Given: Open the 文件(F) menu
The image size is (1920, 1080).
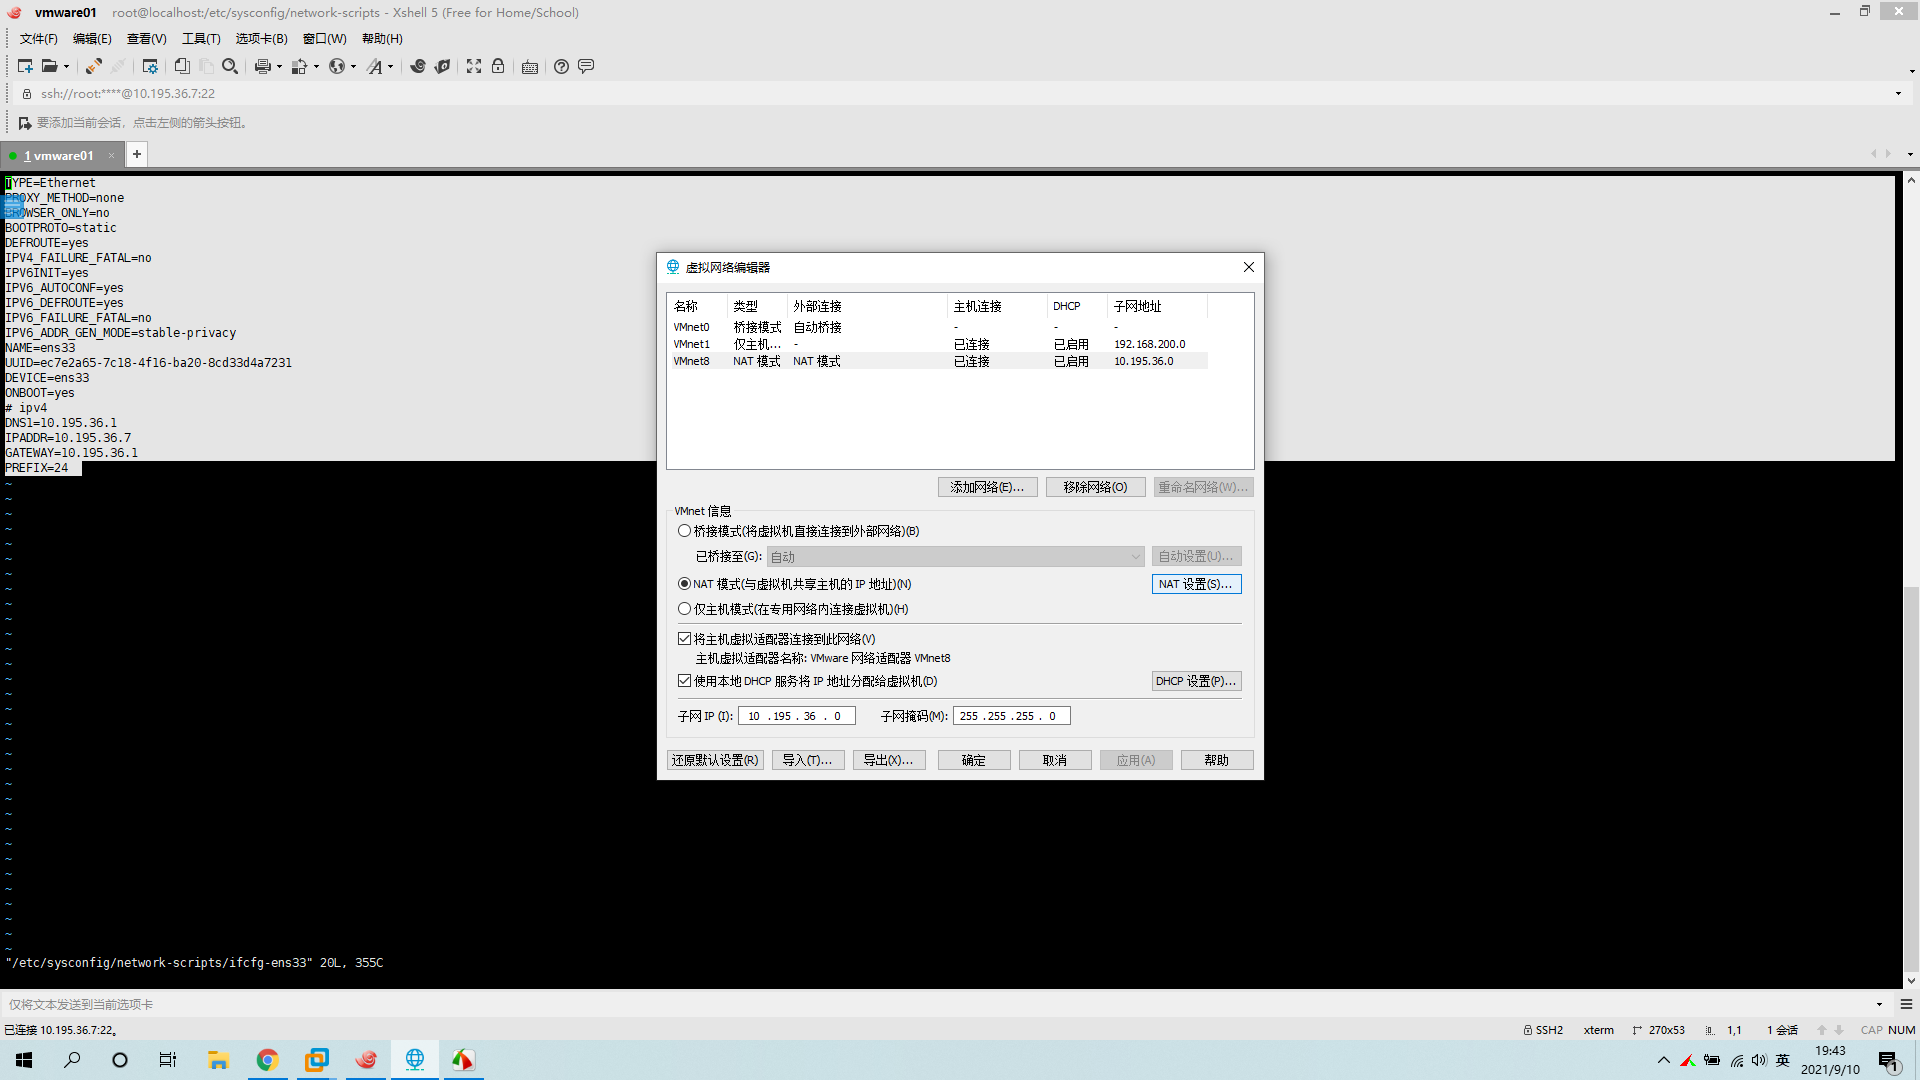Looking at the screenshot, I should coord(38,39).
